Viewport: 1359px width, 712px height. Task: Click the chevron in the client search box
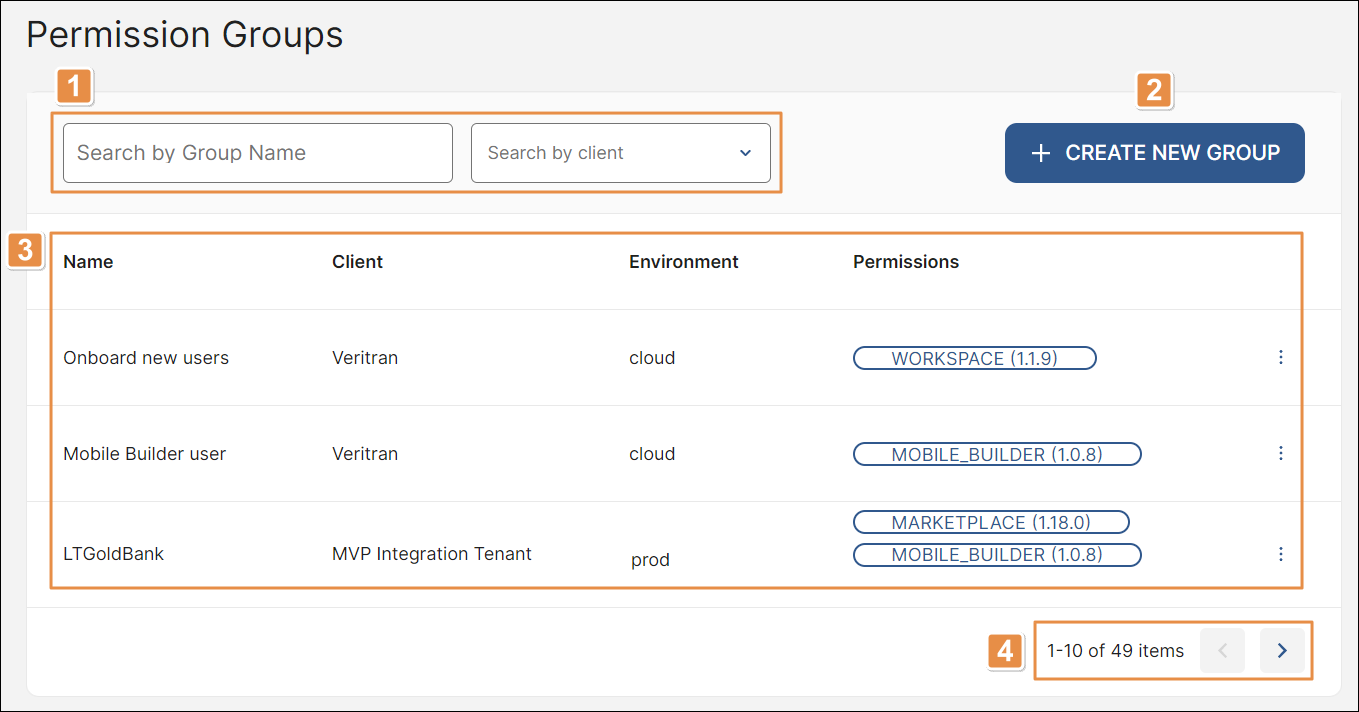(x=745, y=153)
